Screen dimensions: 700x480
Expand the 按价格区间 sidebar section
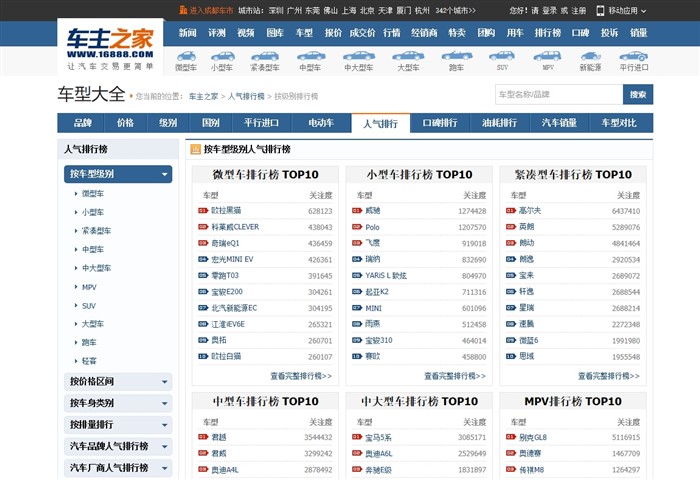[x=118, y=382]
